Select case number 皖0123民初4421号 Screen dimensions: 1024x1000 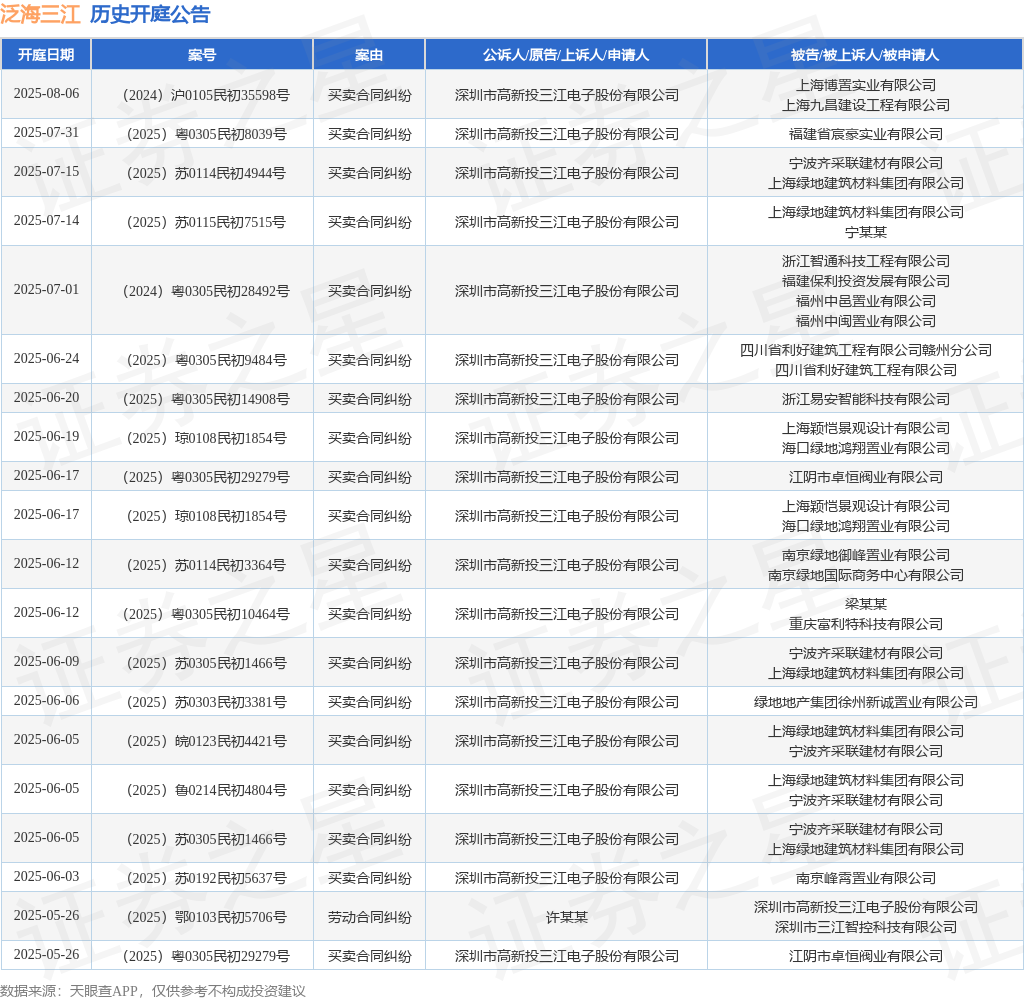206,741
